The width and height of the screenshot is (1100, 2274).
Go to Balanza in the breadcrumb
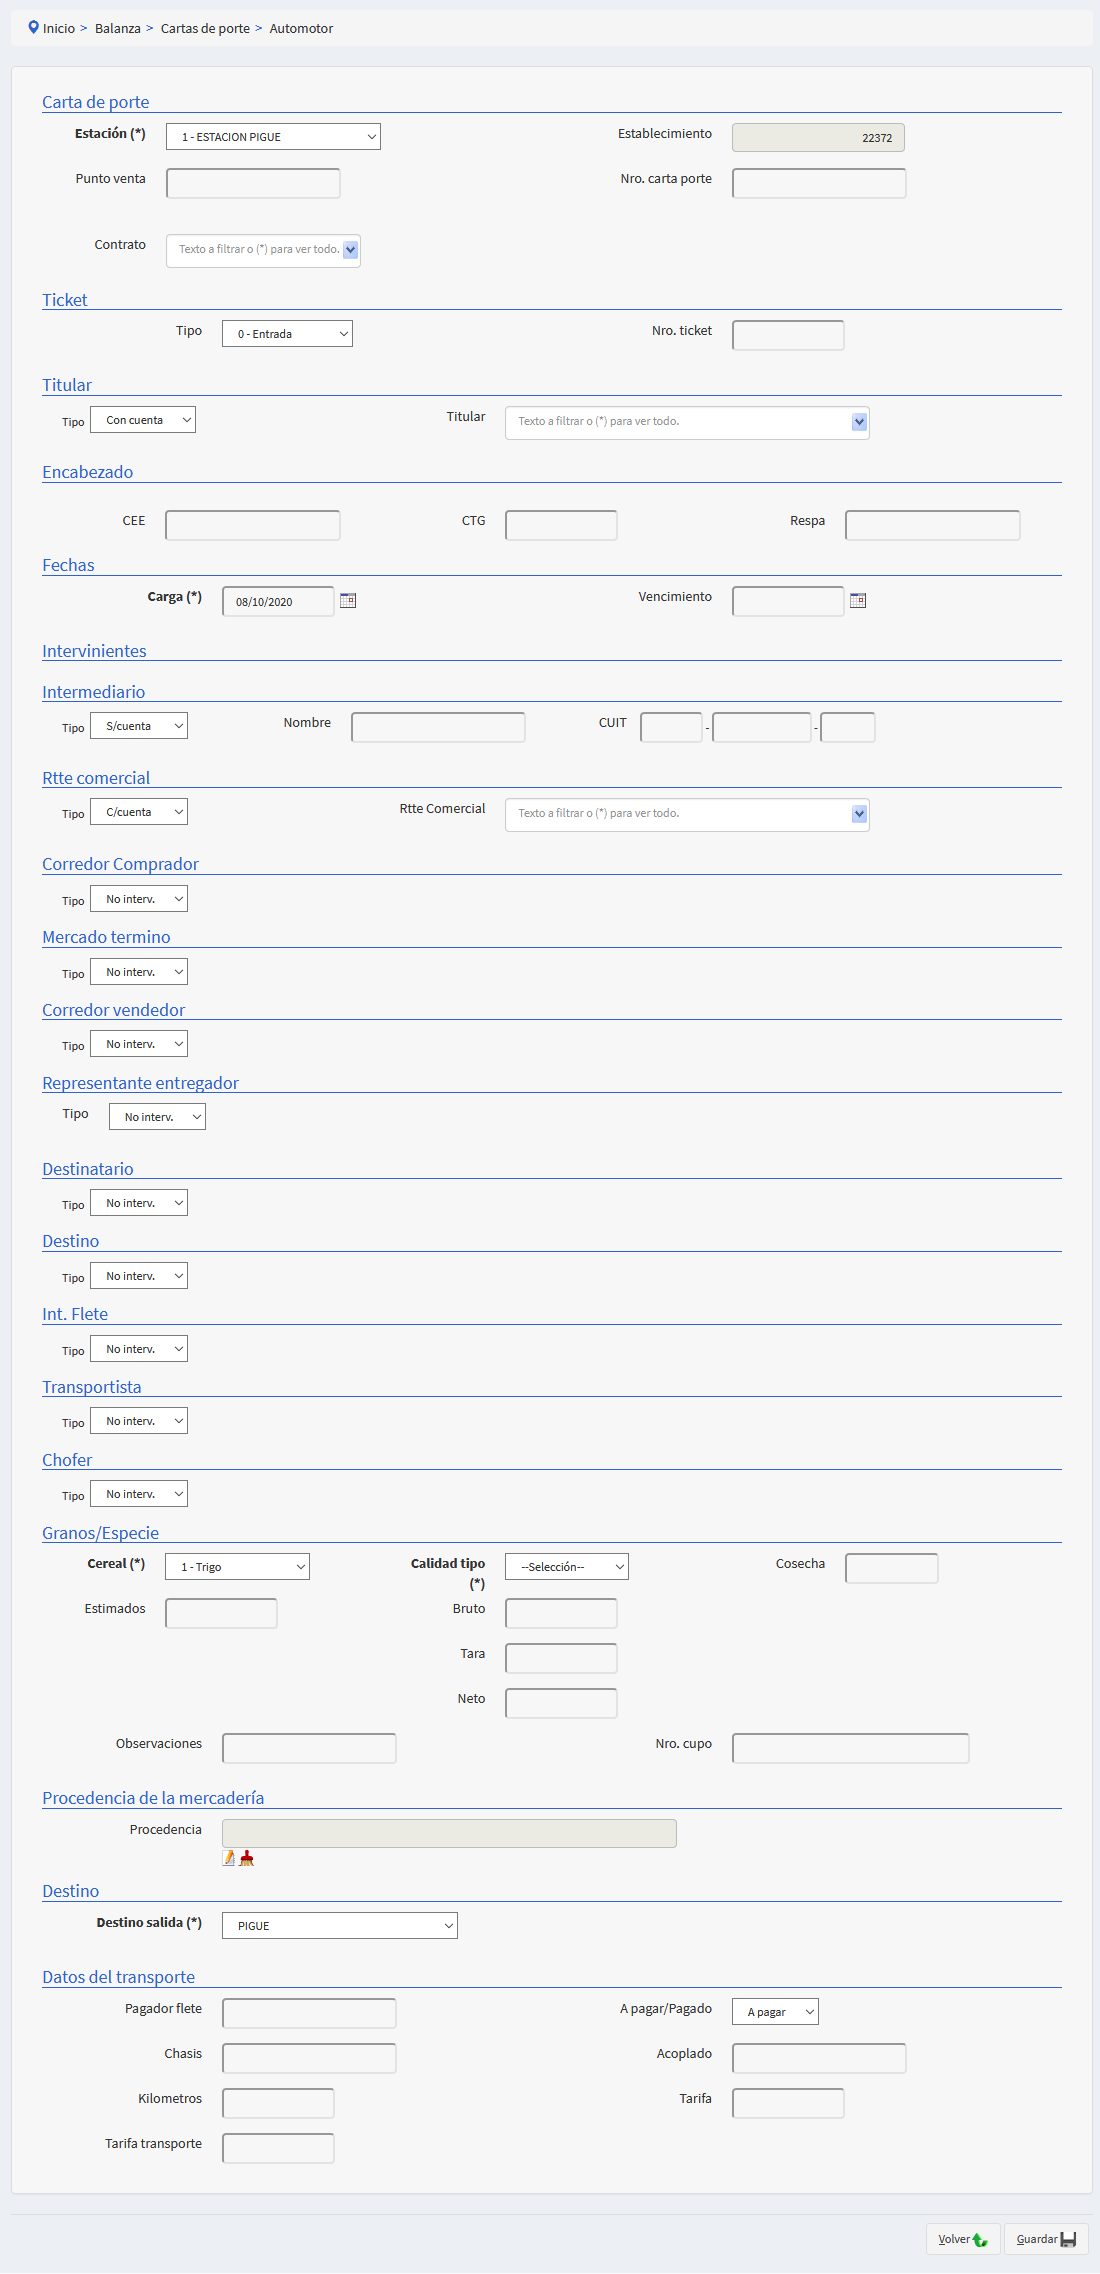point(117,28)
